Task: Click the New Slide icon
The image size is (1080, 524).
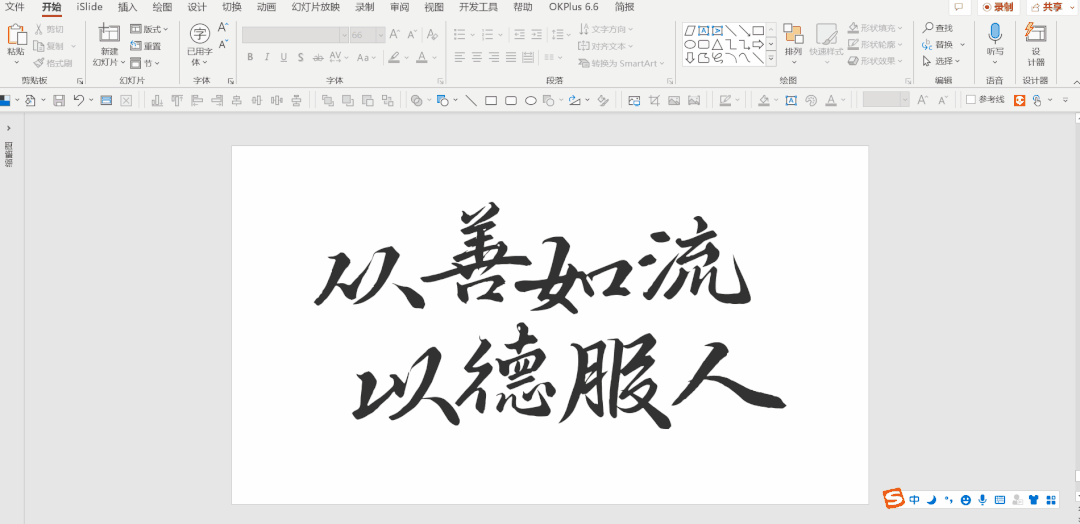Action: [x=109, y=34]
